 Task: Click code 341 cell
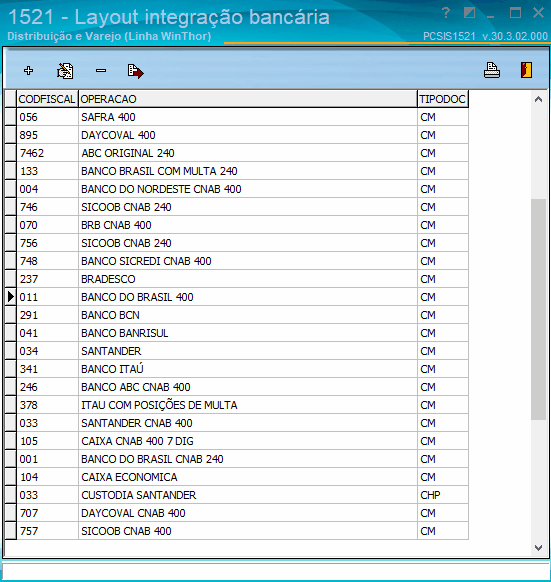(48, 369)
